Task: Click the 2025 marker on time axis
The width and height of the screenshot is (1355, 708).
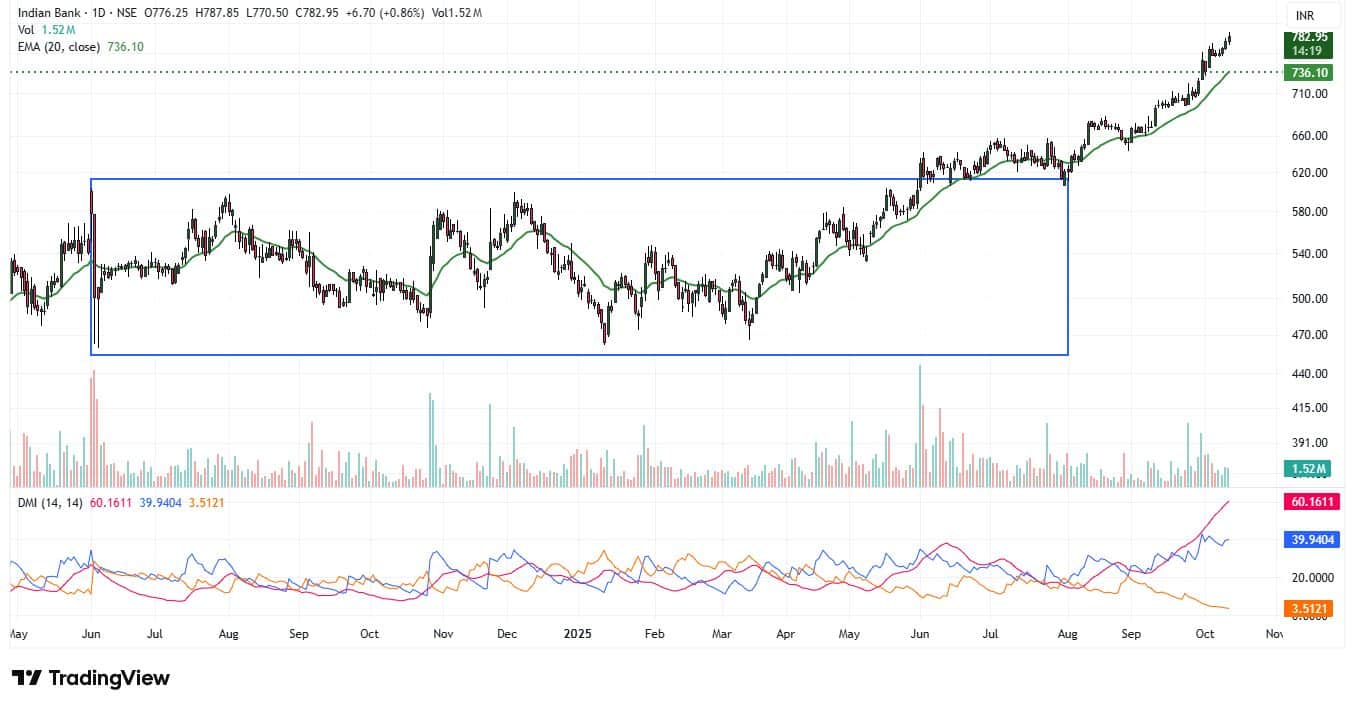Action: click(x=579, y=633)
